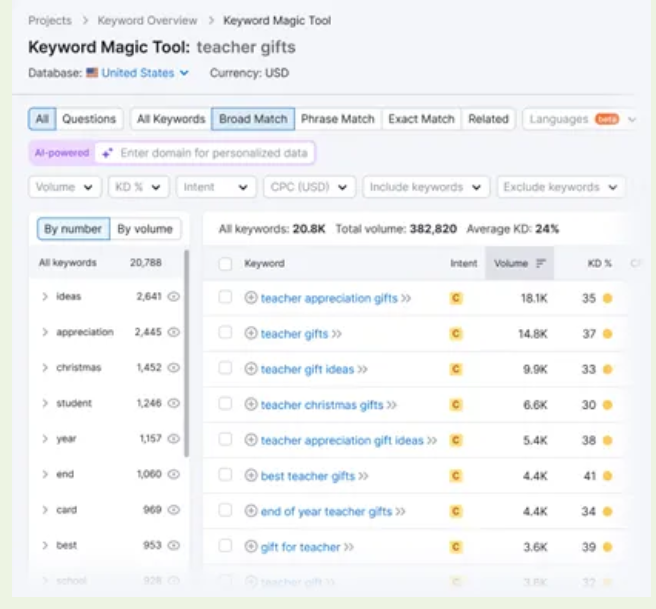Viewport: 656px width, 609px height.
Task: Open the Intent filter dropdown
Action: (216, 187)
